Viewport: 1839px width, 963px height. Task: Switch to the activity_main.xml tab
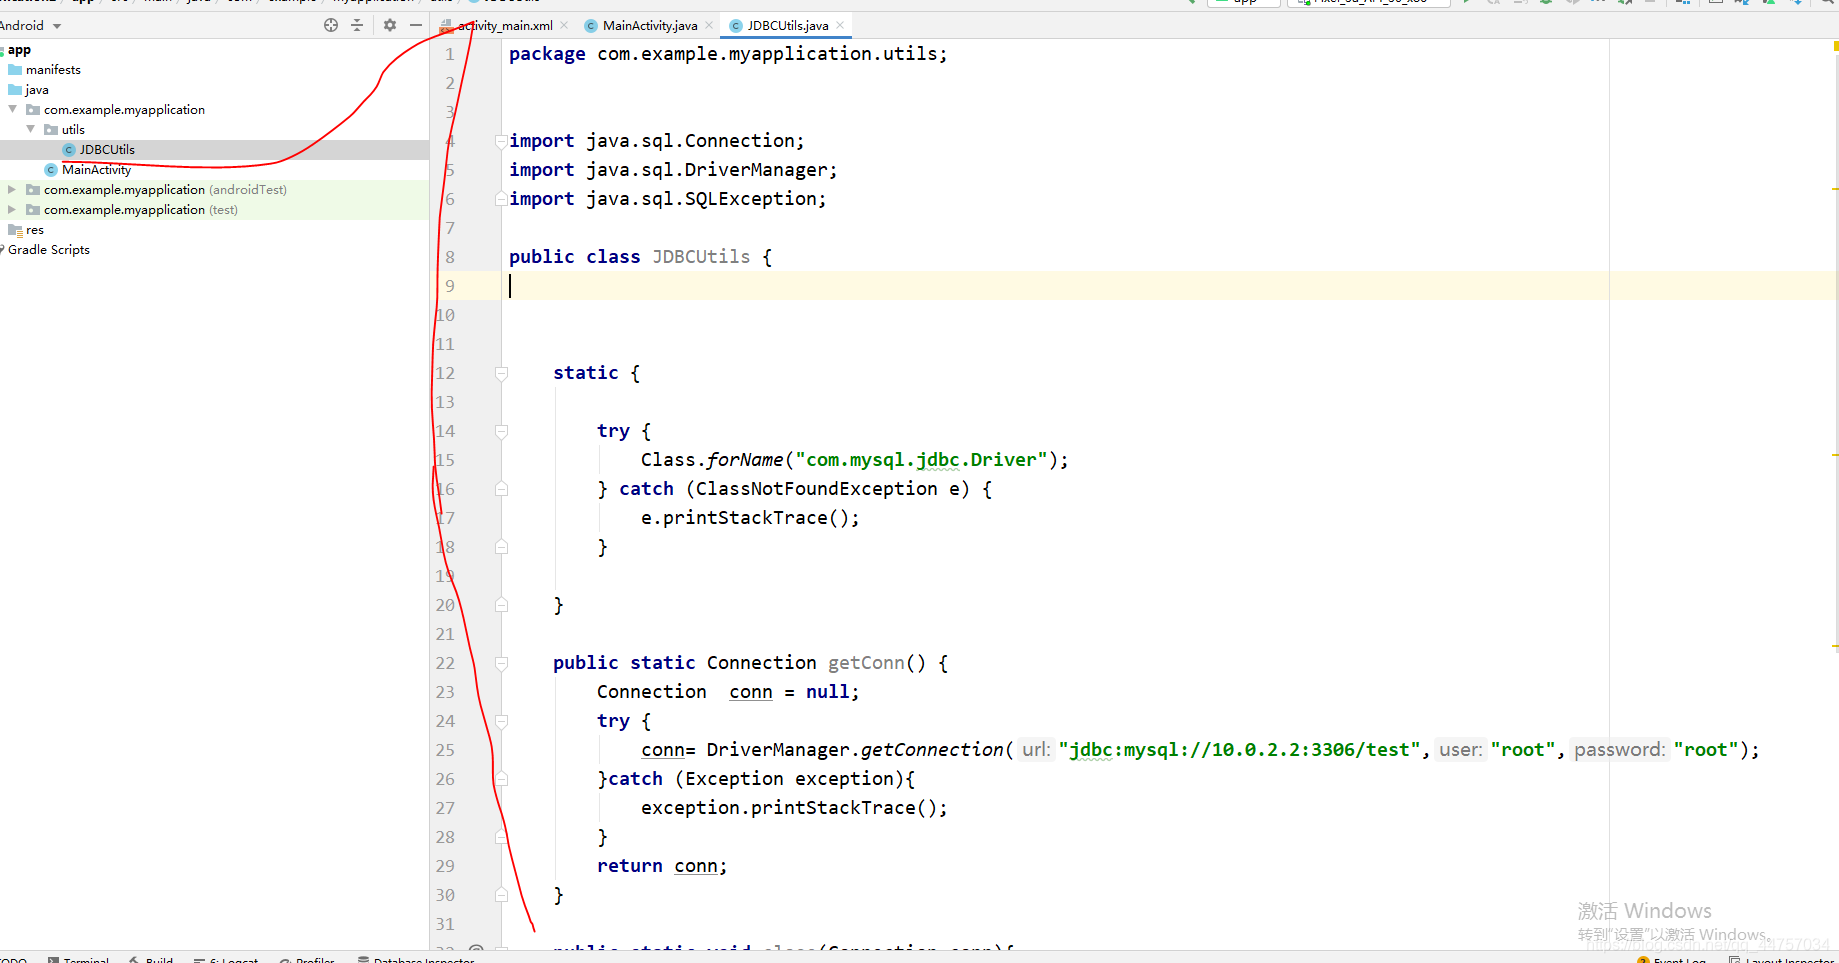point(505,25)
